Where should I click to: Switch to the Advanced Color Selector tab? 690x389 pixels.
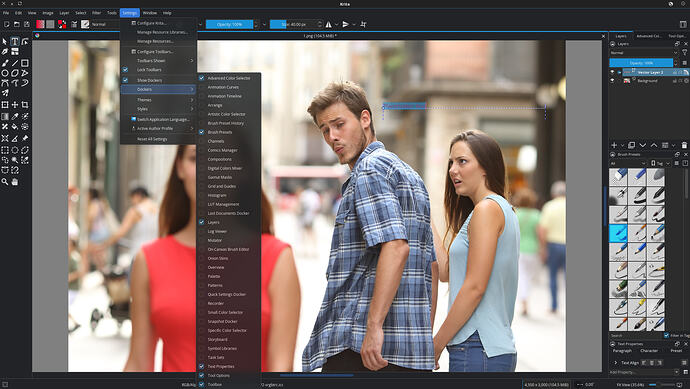point(649,36)
